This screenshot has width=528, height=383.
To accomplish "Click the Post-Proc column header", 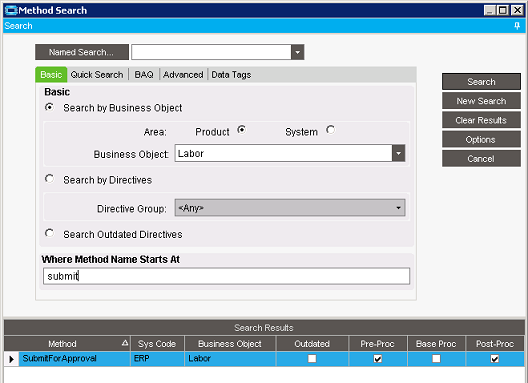I will pos(495,344).
